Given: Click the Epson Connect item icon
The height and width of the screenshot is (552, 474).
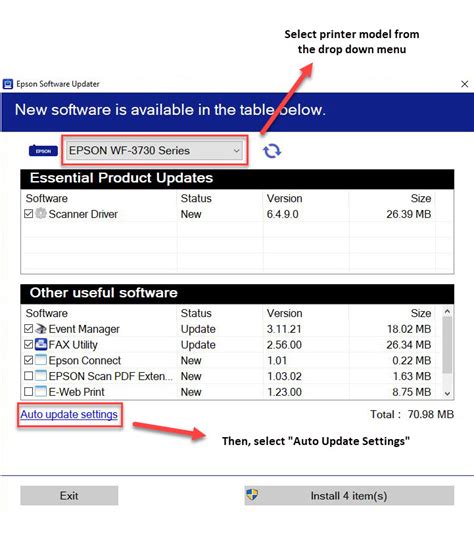Looking at the screenshot, I should 41,360.
